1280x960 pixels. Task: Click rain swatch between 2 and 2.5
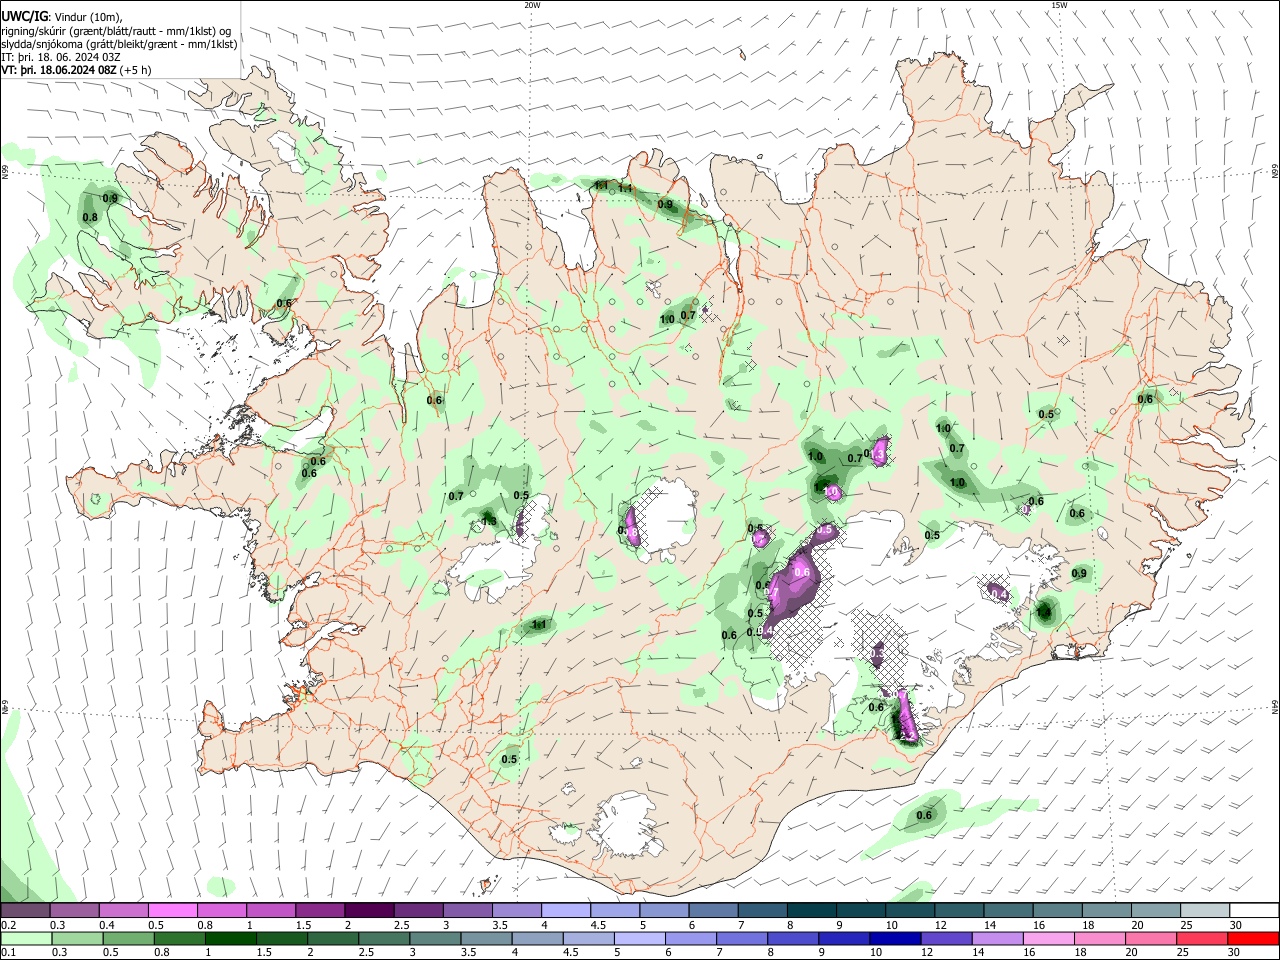click(x=332, y=938)
